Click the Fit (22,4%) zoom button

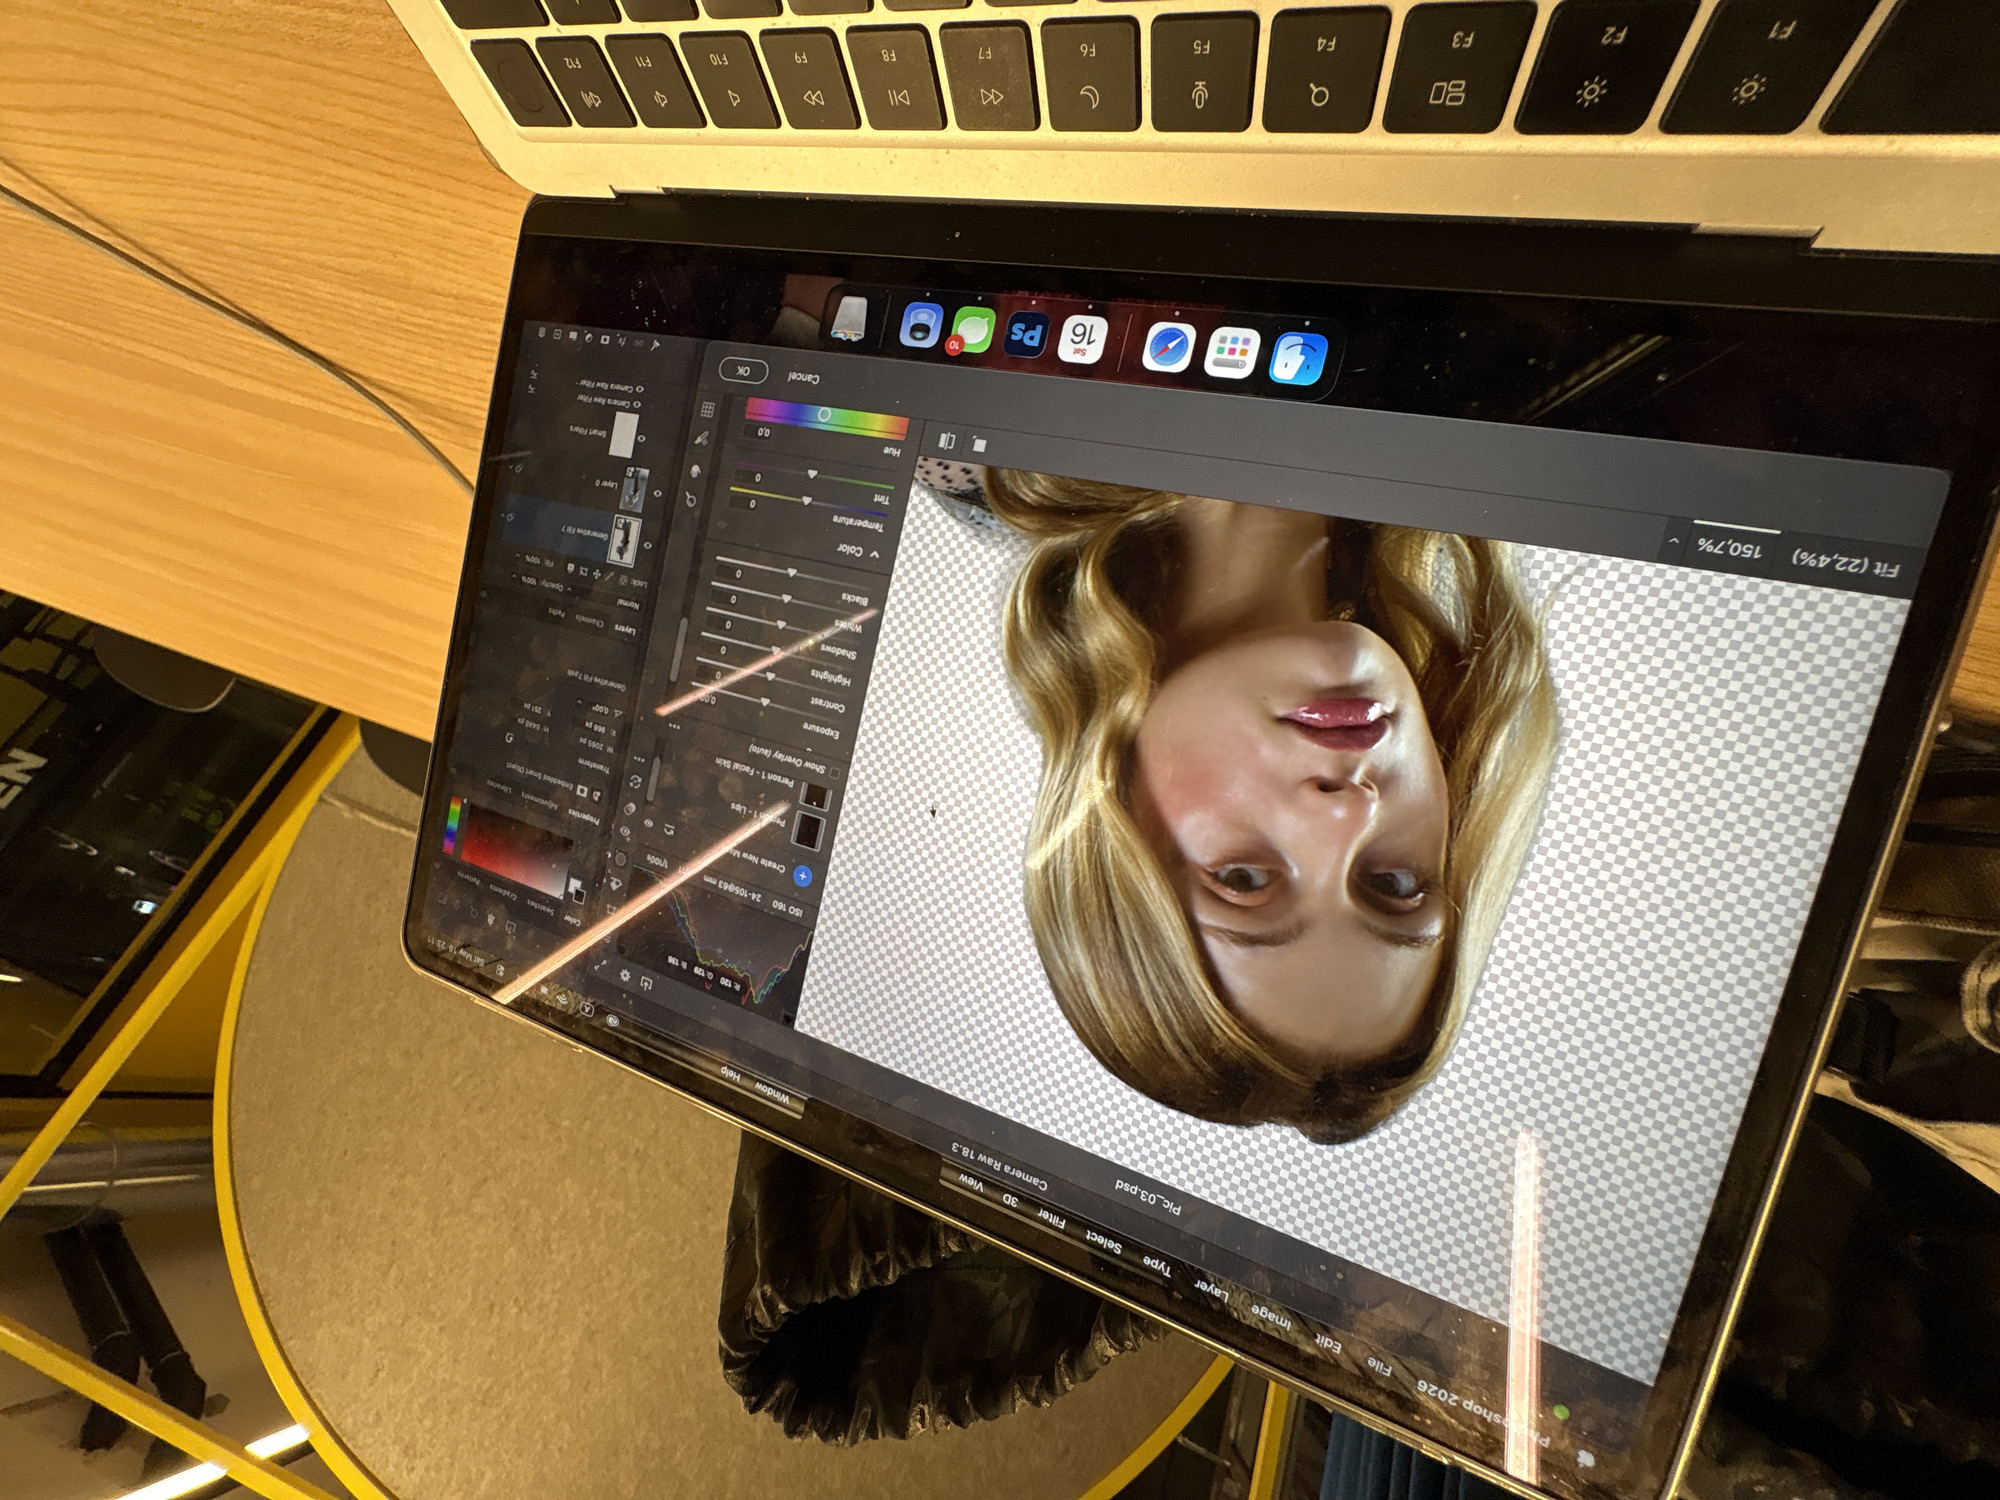1844,564
